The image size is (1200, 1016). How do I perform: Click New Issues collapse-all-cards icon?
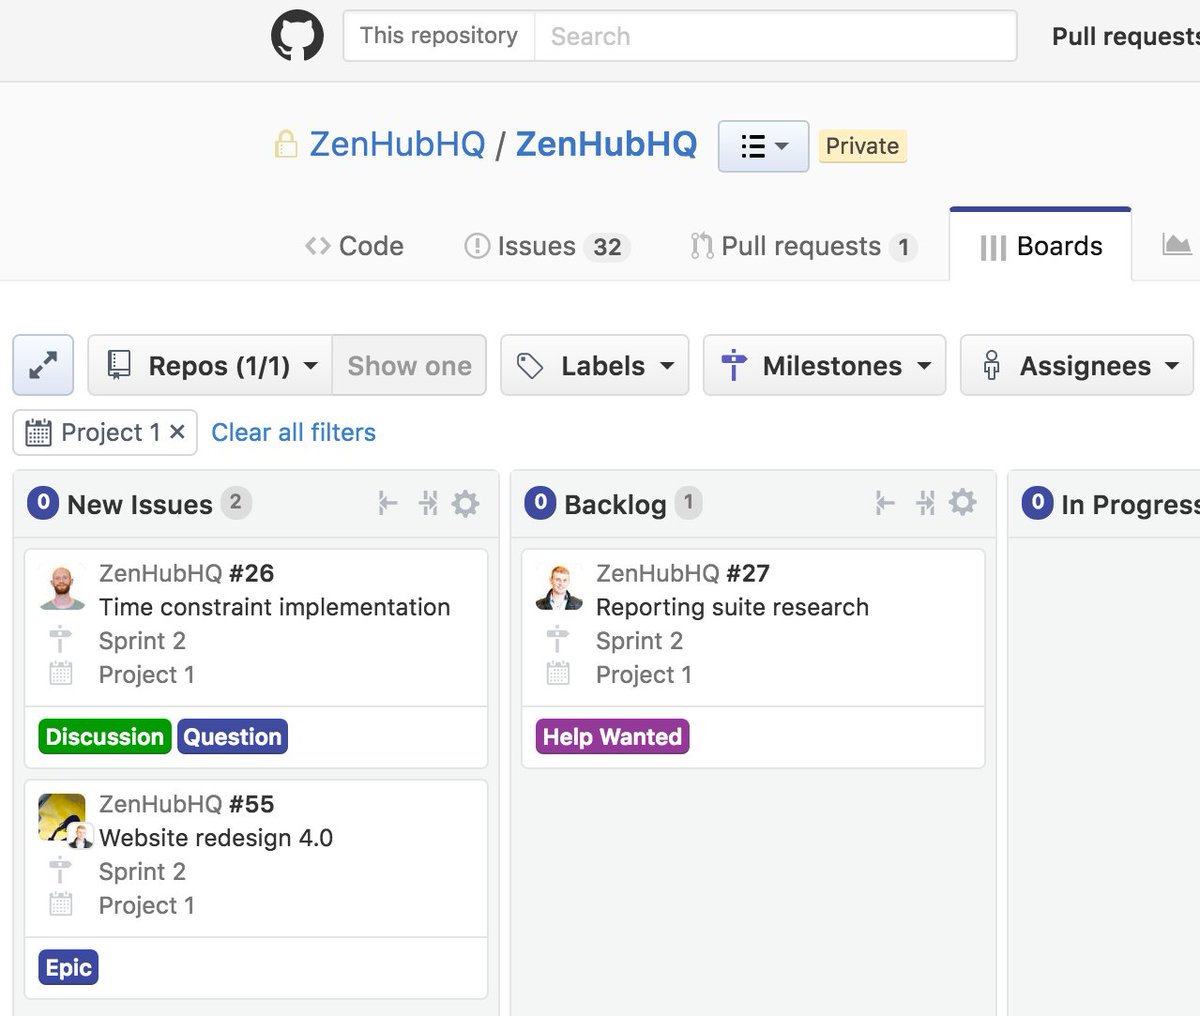(428, 503)
